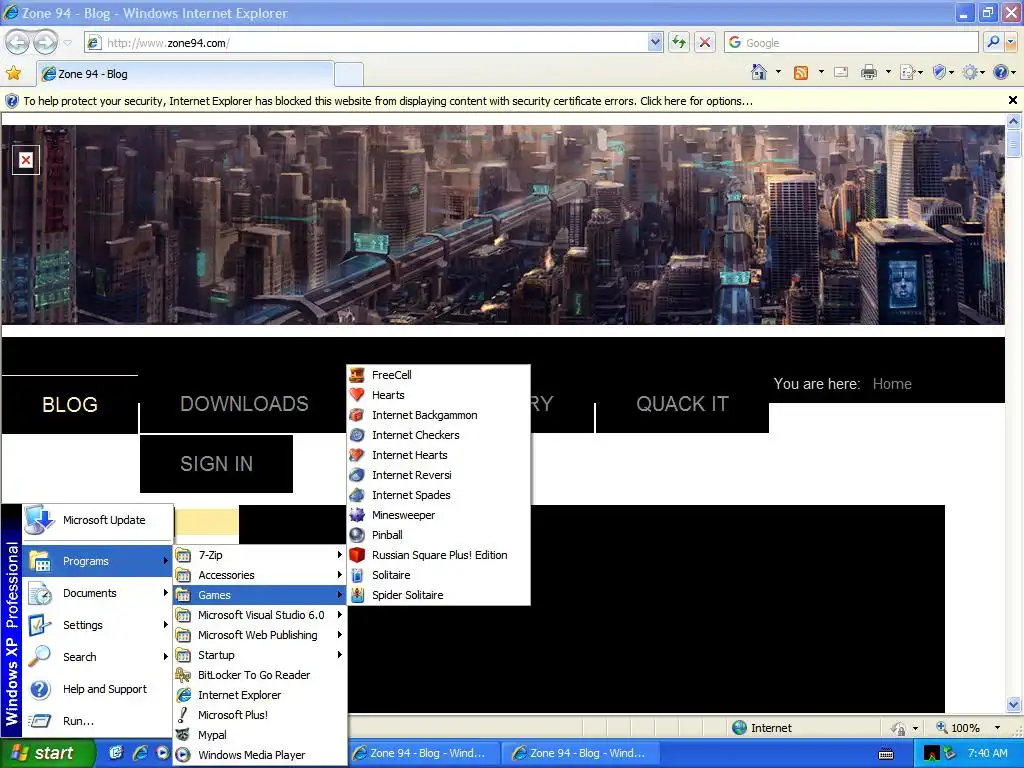Open the BLOG site navigation link
The image size is (1024, 768).
click(70, 404)
